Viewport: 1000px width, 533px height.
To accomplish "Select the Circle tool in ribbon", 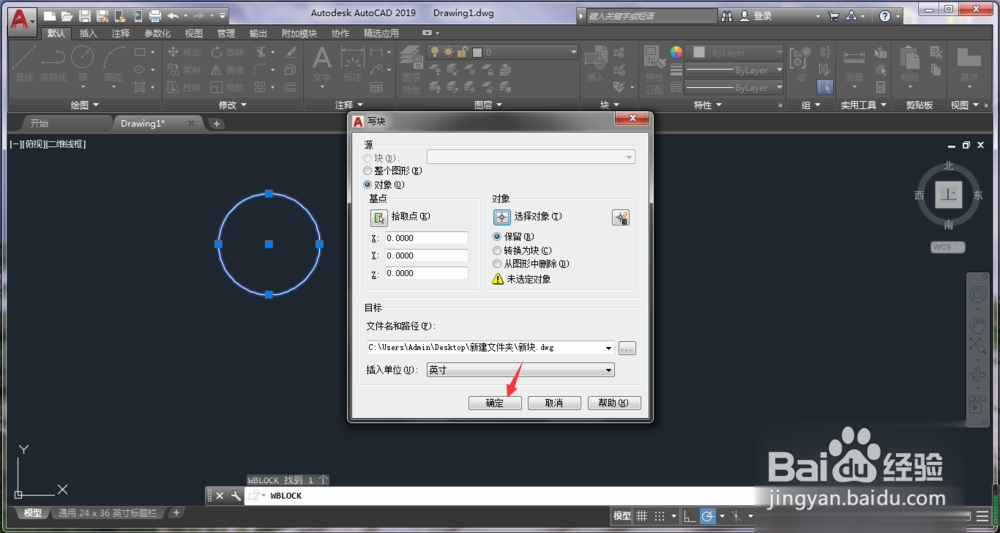I will 83,64.
